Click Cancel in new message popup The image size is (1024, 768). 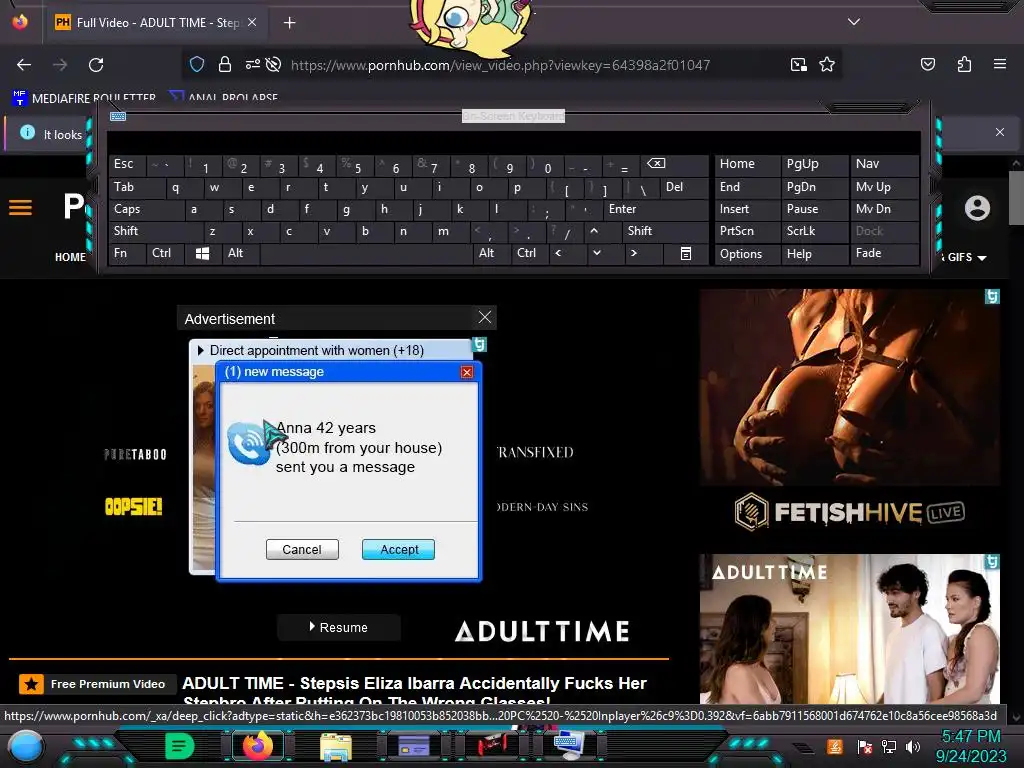[302, 549]
